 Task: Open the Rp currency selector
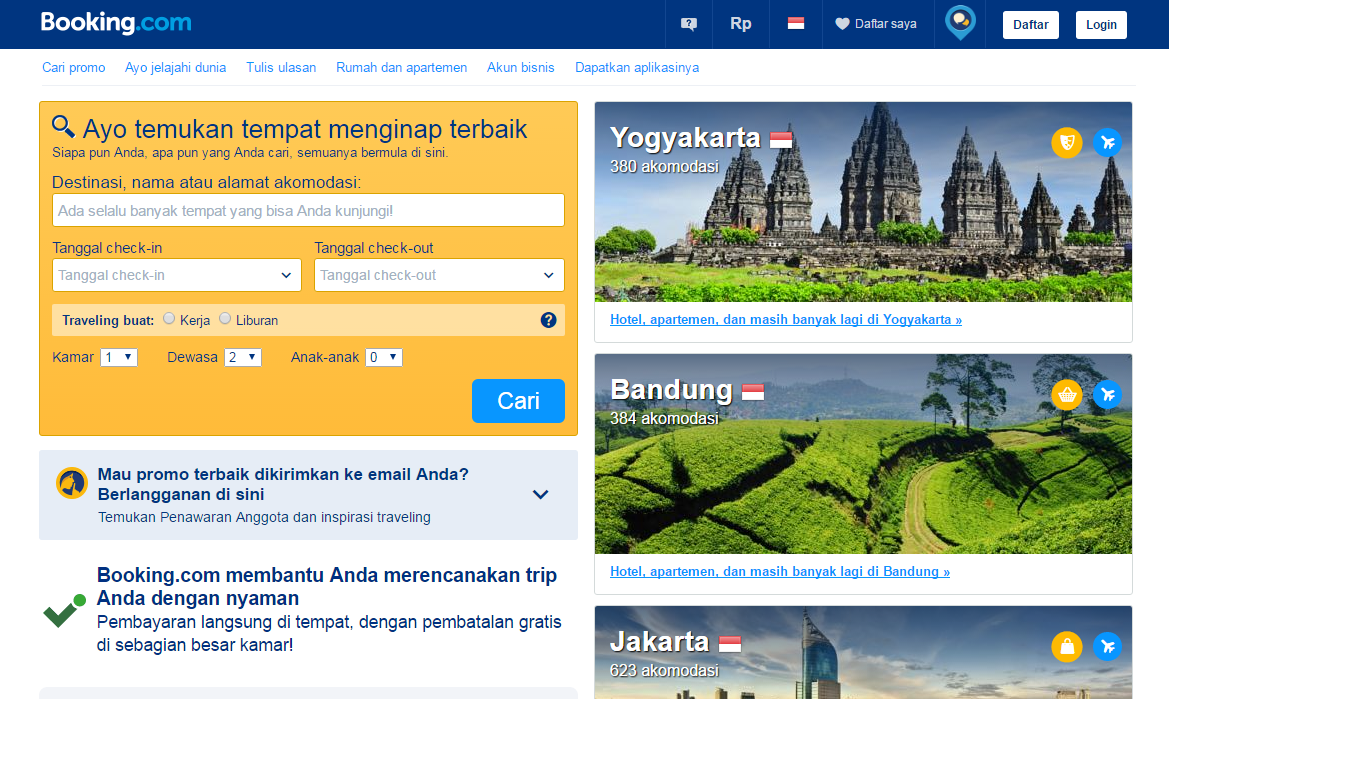[740, 23]
